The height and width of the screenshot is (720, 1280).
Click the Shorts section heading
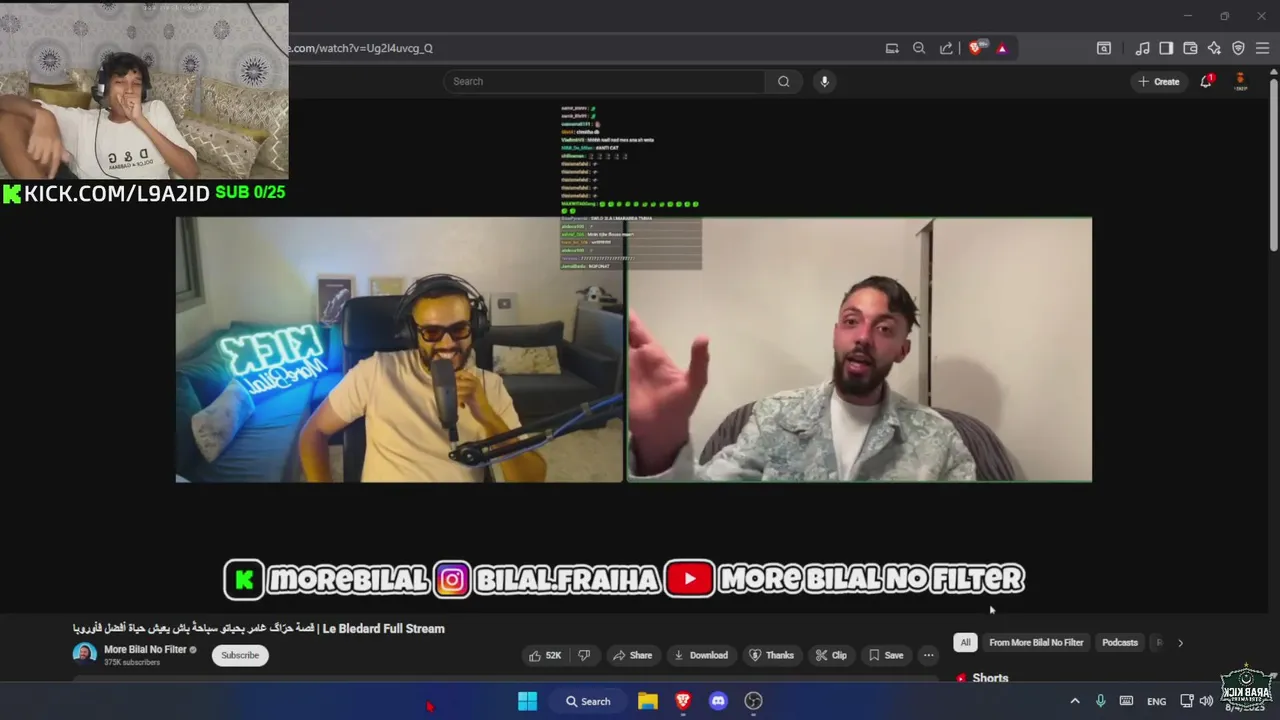[990, 678]
